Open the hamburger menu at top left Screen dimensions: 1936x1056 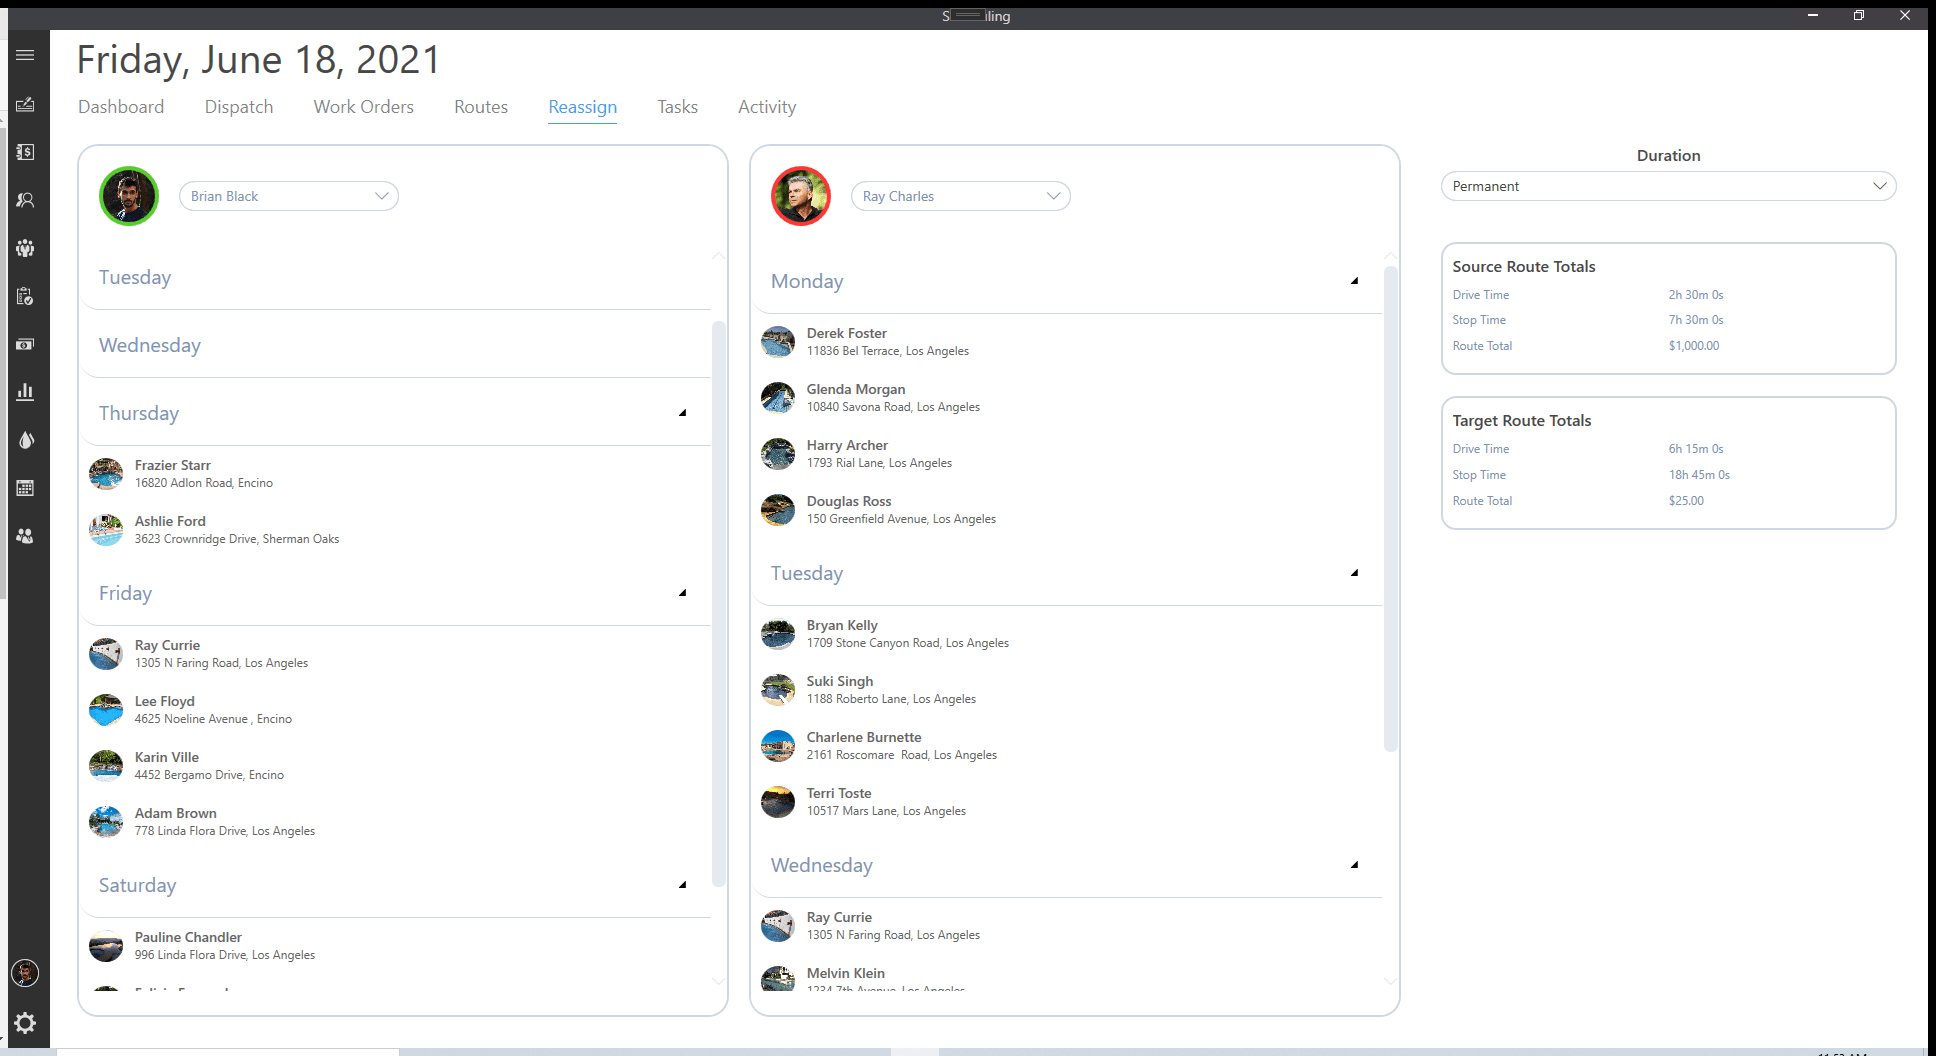(26, 55)
